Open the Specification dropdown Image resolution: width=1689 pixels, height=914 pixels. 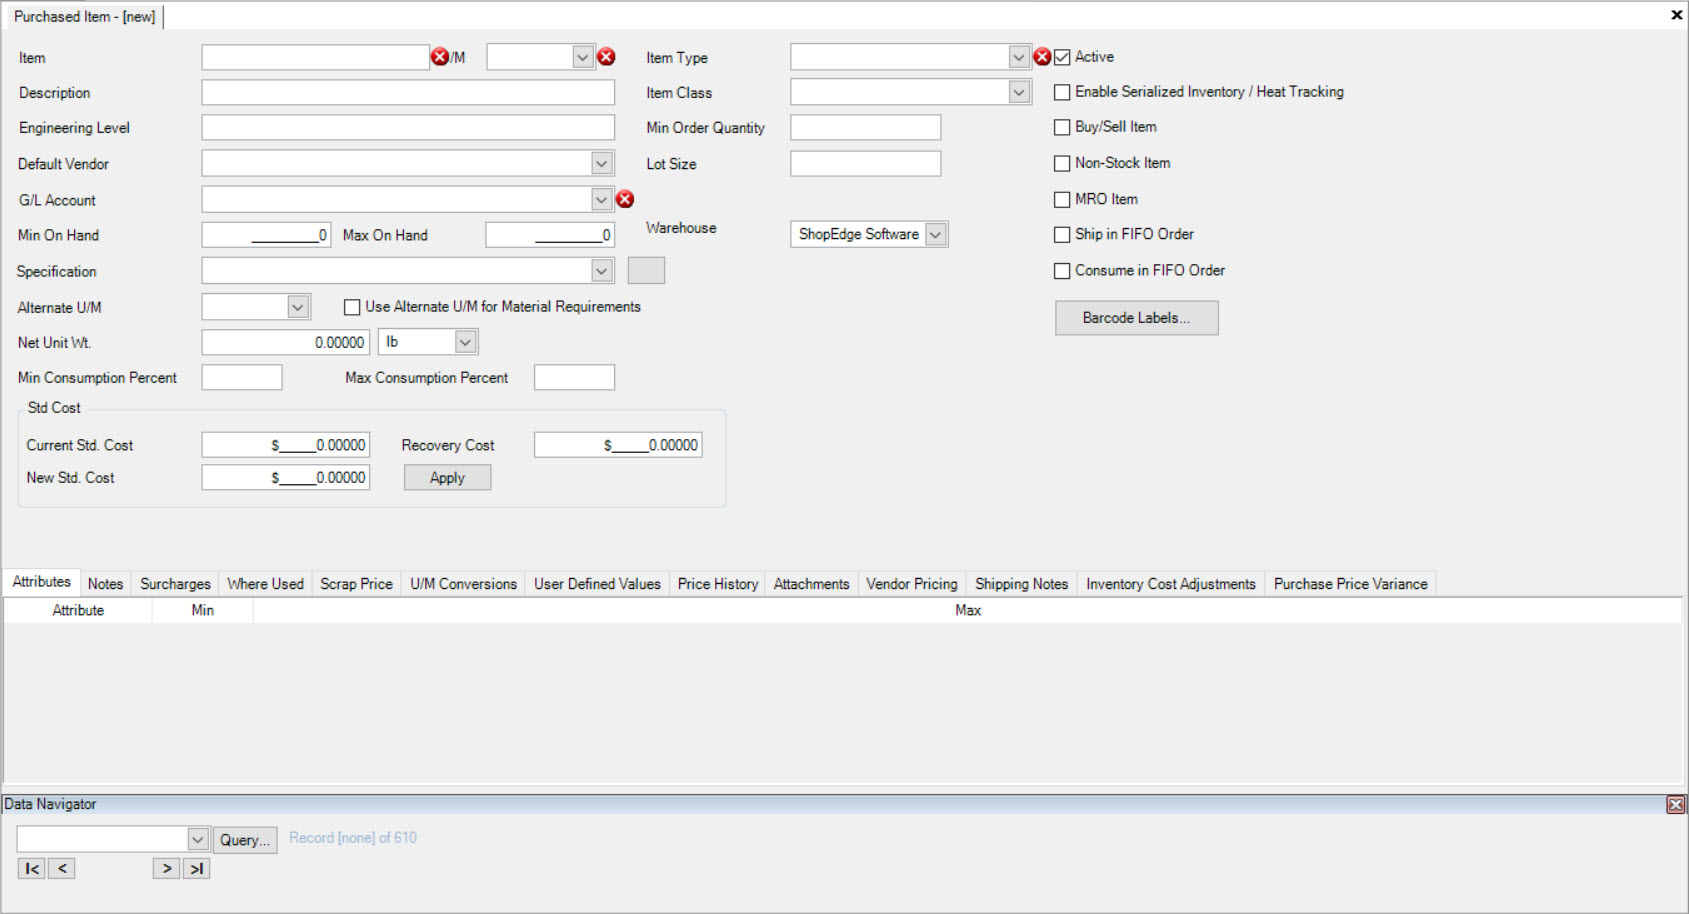click(601, 270)
